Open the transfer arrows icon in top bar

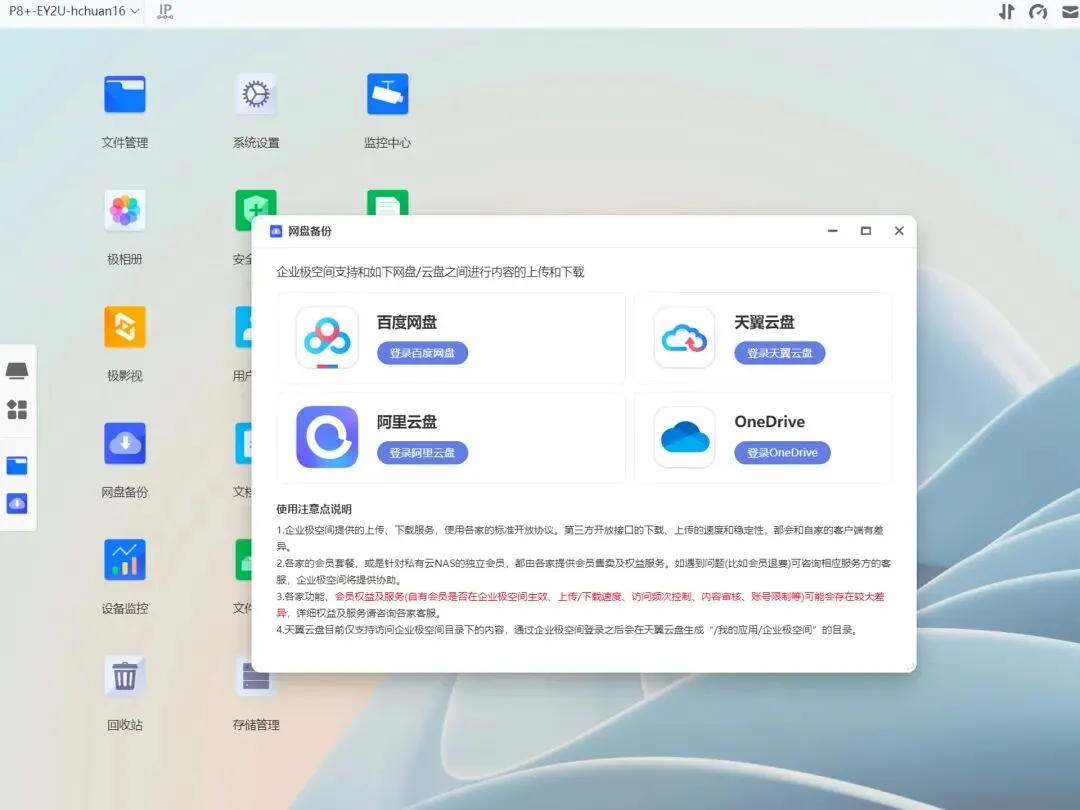tap(1006, 11)
